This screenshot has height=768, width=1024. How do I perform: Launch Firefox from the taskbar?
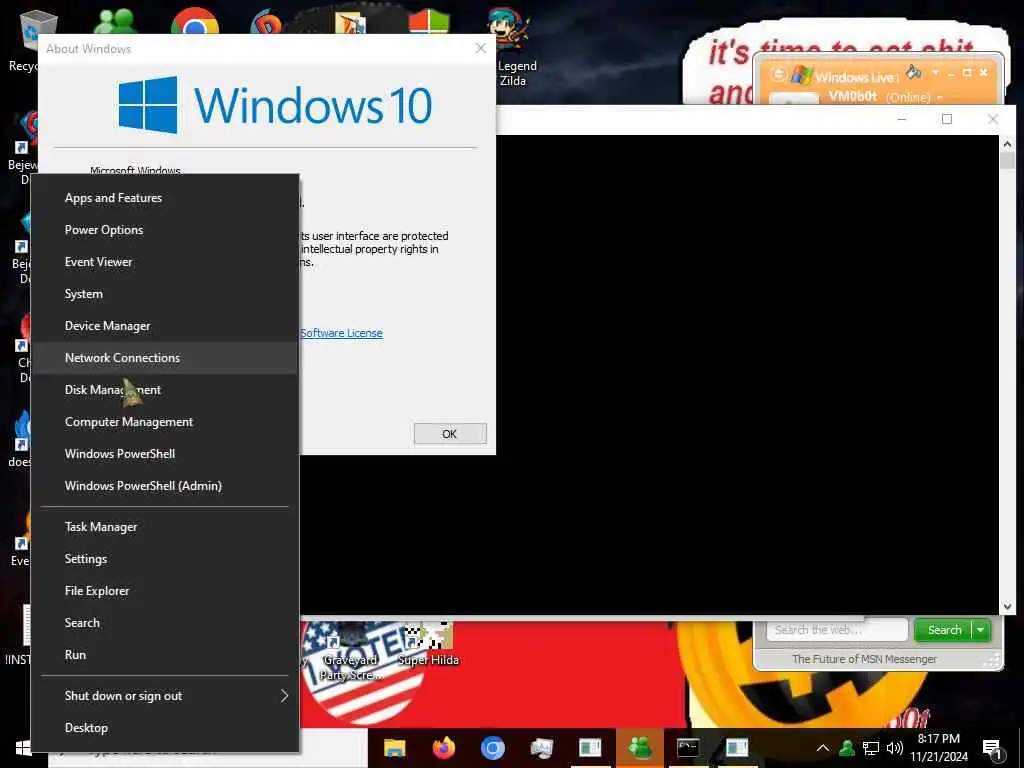[444, 748]
